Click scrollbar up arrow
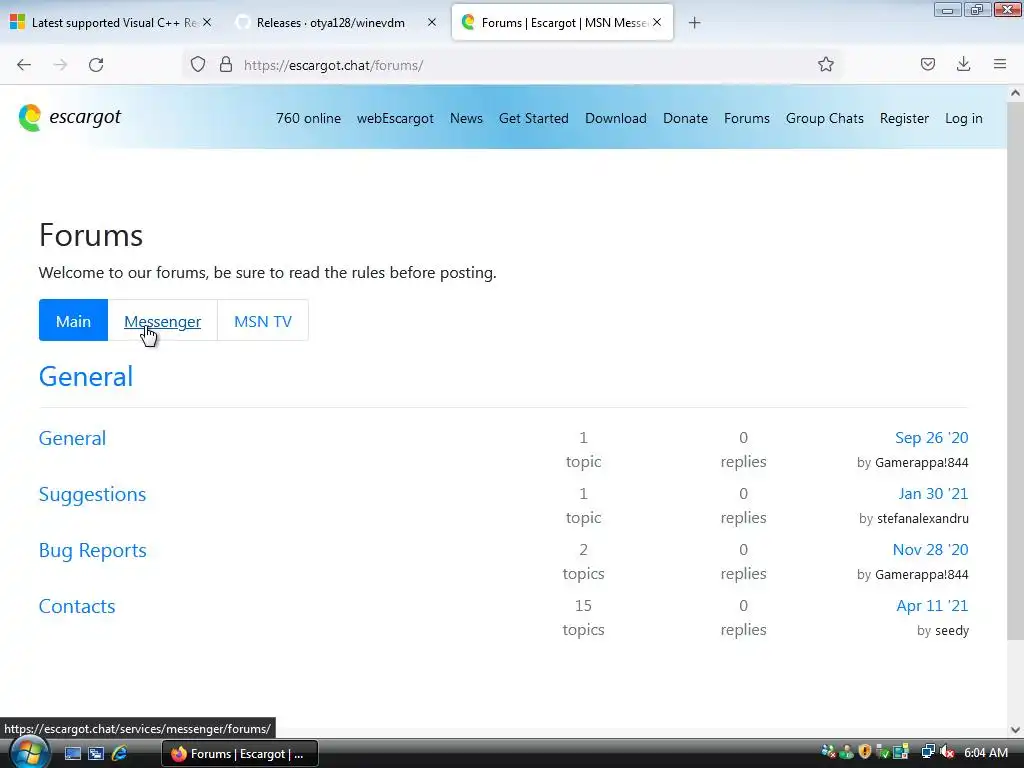This screenshot has height=768, width=1024. [x=1015, y=93]
